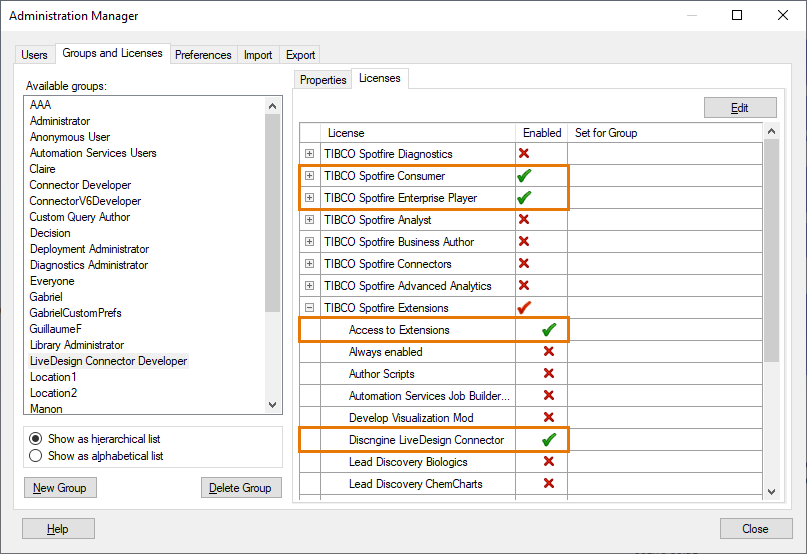Click green checkmark for TIBCO Spotfire Consumer
Image resolution: width=807 pixels, height=554 pixels.
524,176
